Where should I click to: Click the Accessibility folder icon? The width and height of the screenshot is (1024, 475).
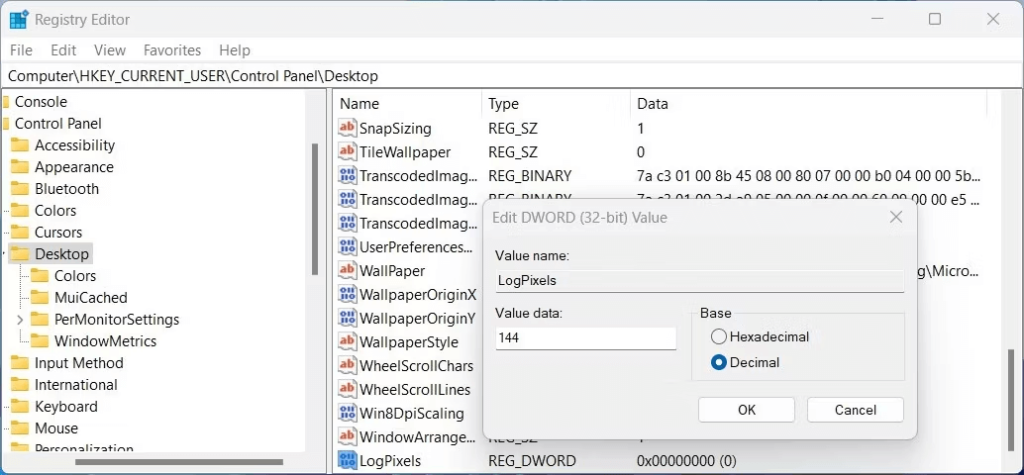point(20,146)
